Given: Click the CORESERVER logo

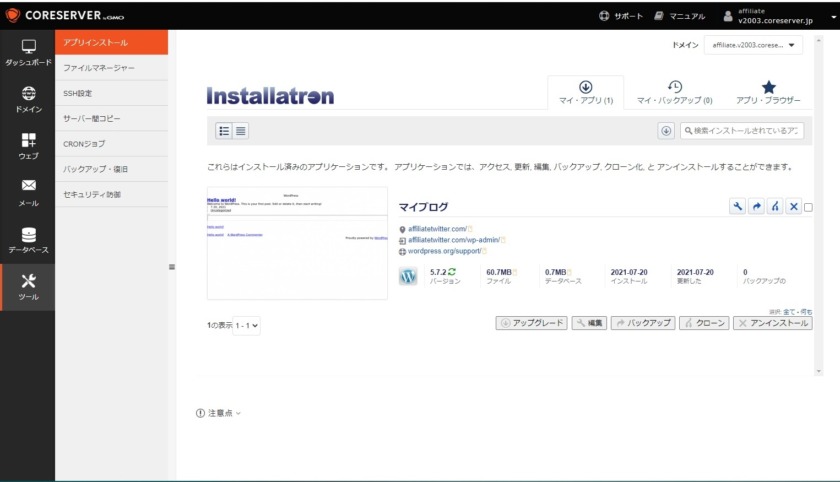Looking at the screenshot, I should (64, 15).
